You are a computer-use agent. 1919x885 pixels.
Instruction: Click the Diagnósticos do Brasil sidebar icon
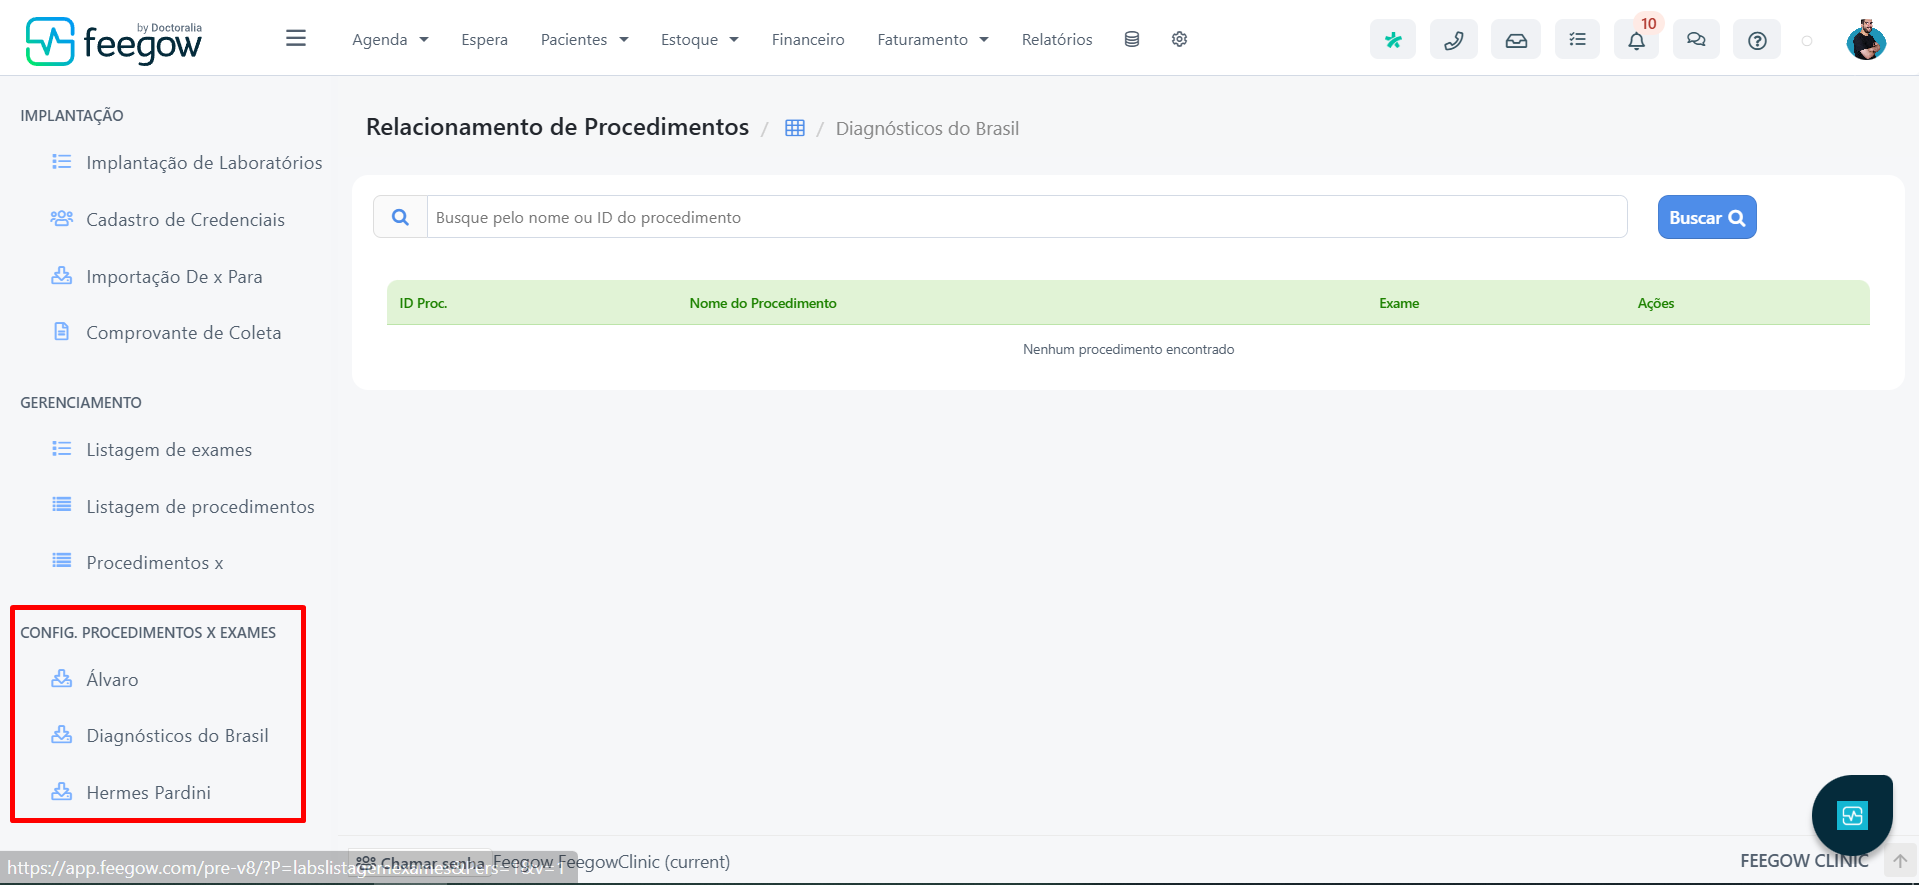(x=62, y=734)
